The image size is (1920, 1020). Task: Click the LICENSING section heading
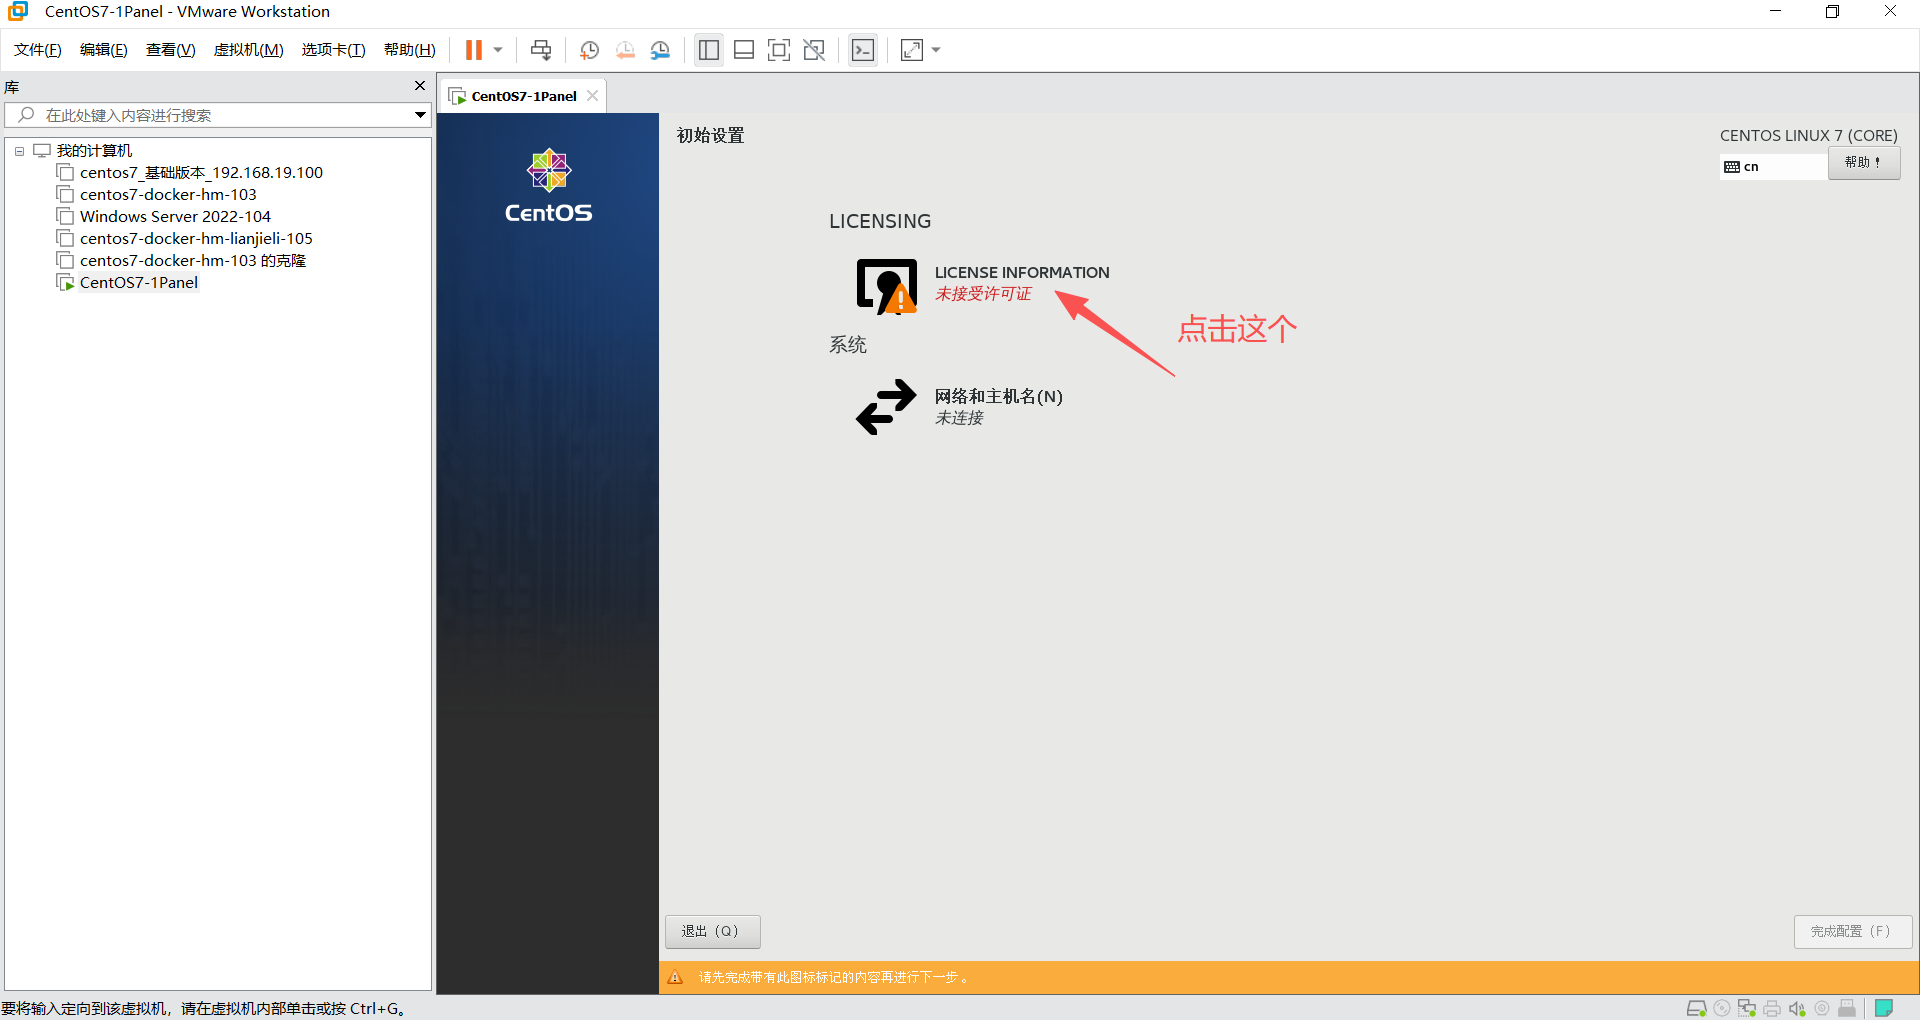pyautogui.click(x=880, y=221)
